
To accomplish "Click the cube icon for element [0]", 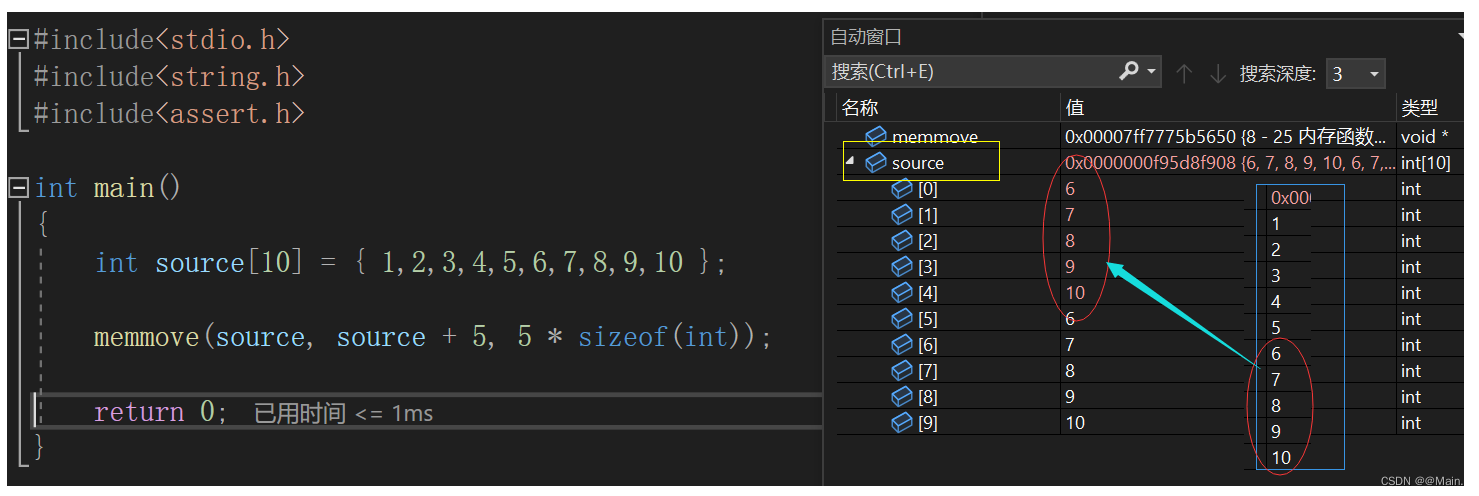I will [902, 188].
